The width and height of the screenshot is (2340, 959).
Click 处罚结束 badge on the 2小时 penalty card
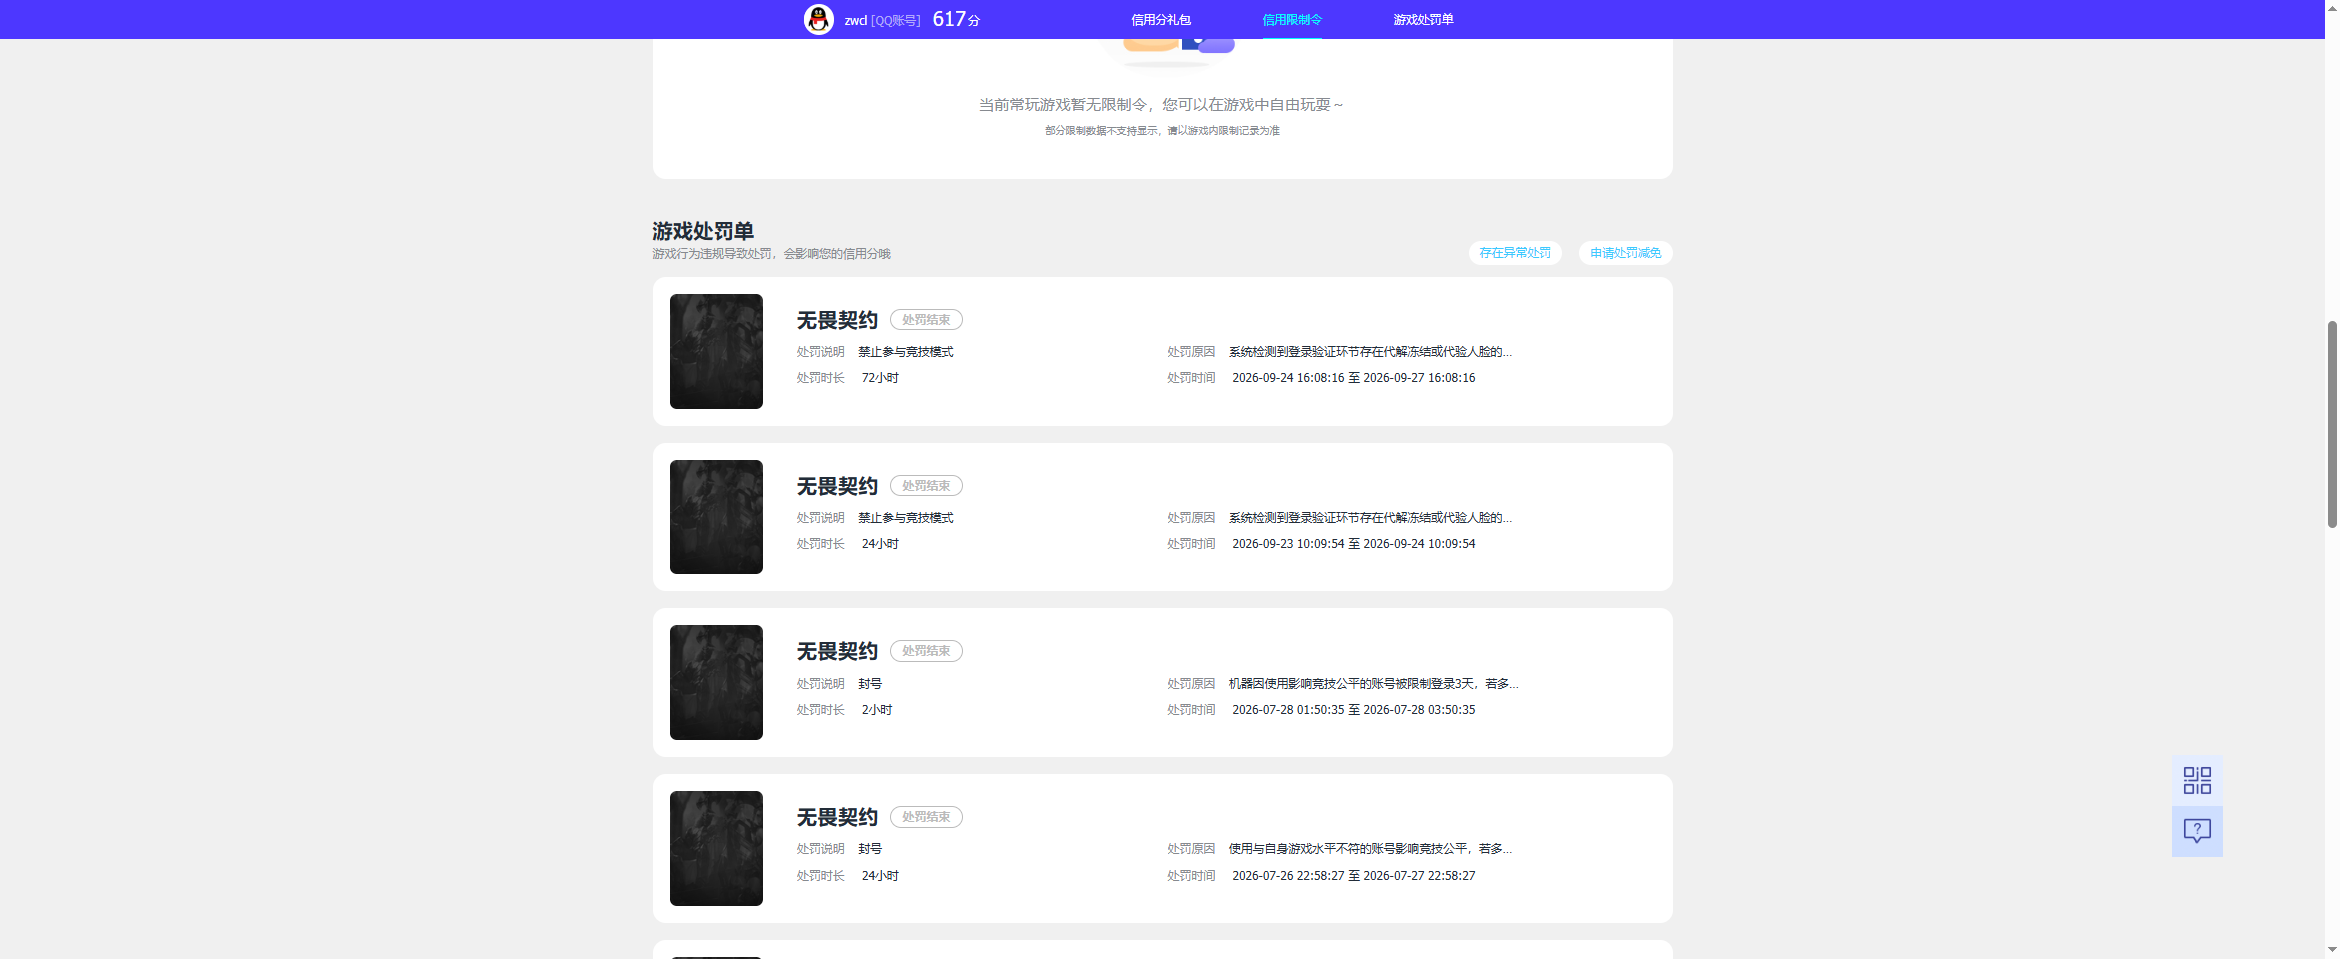pos(926,651)
